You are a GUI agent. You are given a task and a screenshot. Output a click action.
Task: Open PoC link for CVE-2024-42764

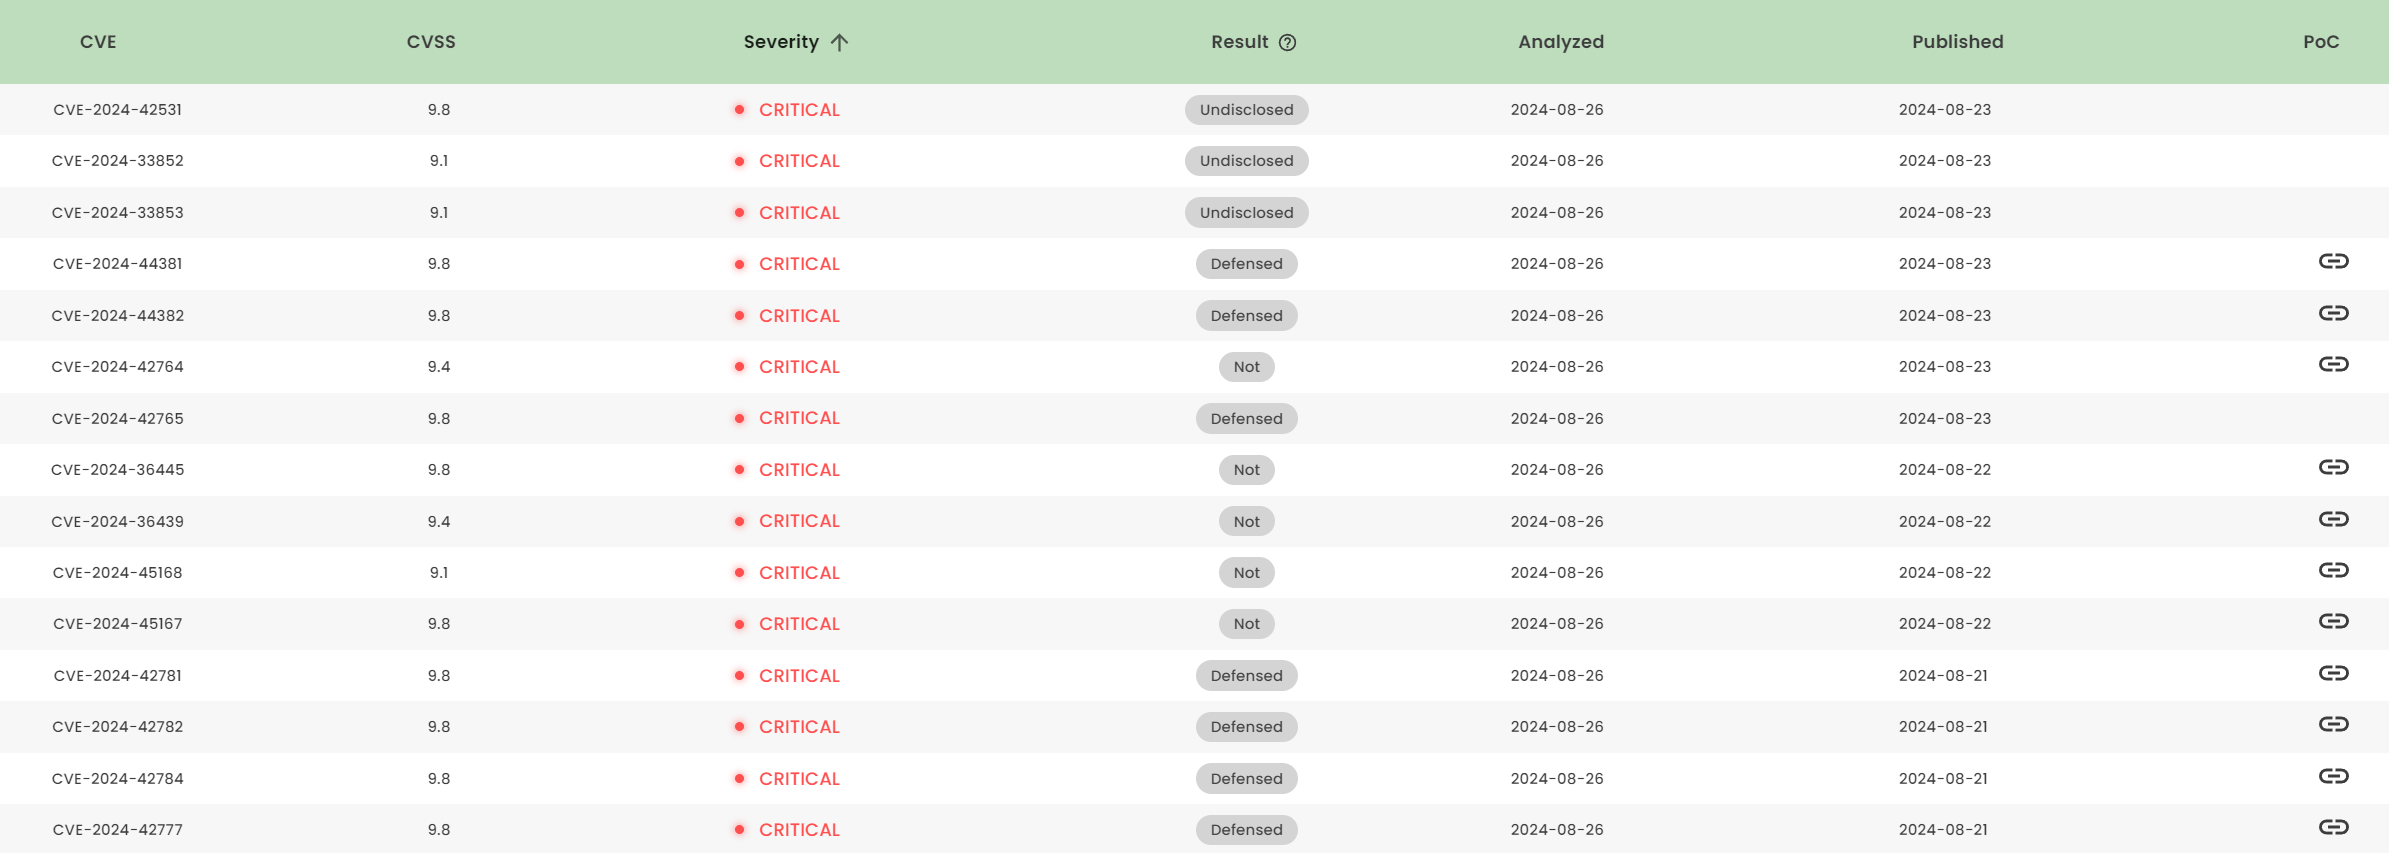pos(2333,365)
